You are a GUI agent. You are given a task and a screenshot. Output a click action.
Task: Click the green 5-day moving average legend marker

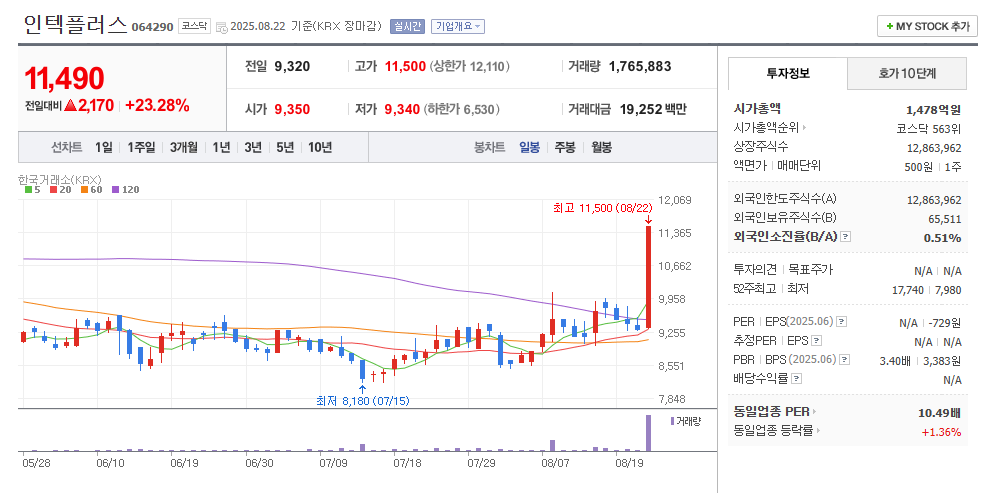coord(28,190)
